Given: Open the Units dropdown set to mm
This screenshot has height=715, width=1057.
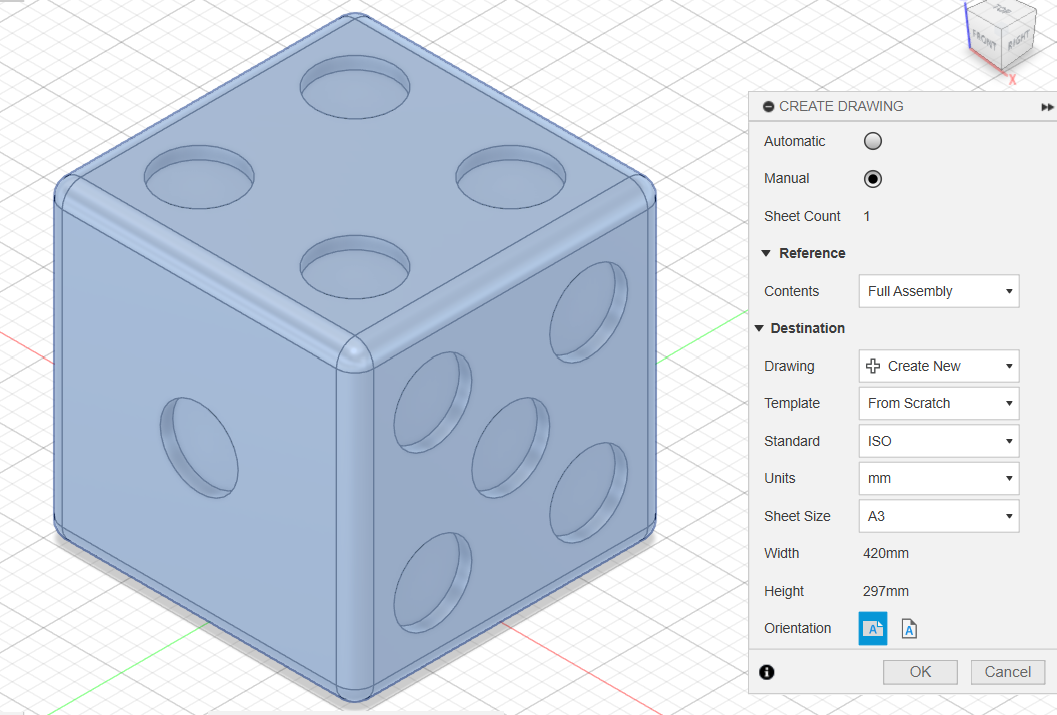Looking at the screenshot, I should (x=938, y=478).
